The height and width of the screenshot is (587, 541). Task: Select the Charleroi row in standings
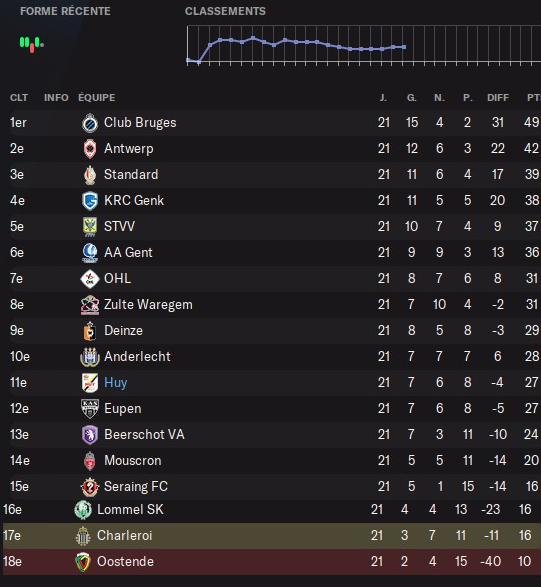click(272, 536)
